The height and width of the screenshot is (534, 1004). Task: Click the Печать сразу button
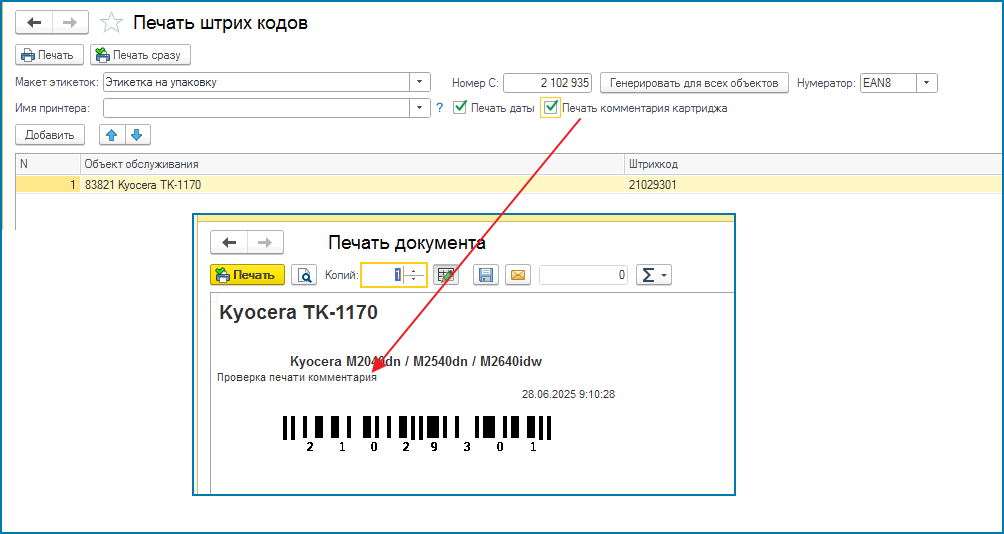[x=140, y=55]
